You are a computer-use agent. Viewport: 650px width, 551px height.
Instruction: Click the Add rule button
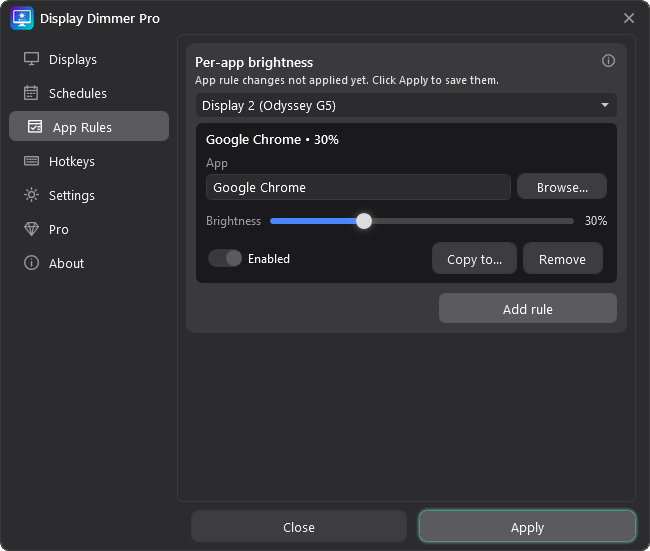[528, 308]
